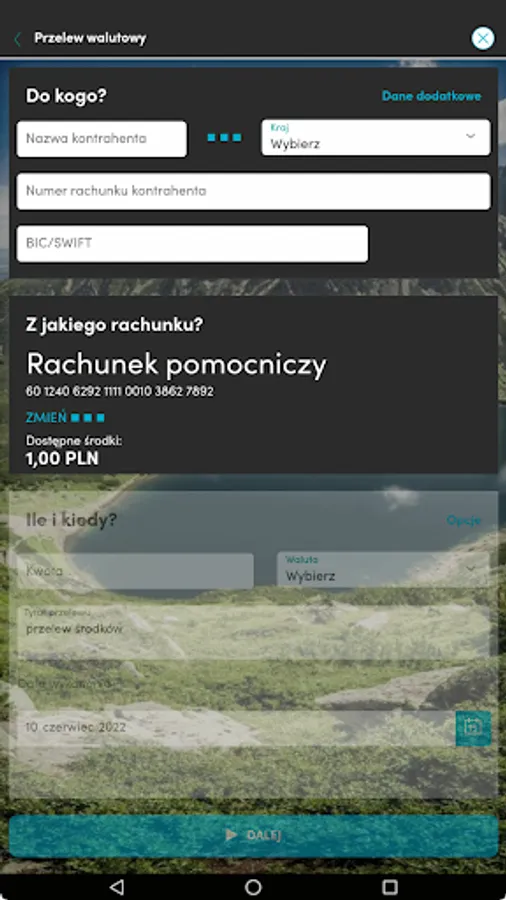This screenshot has height=900, width=506.
Task: Tap the DALEJ continue button
Action: click(253, 835)
